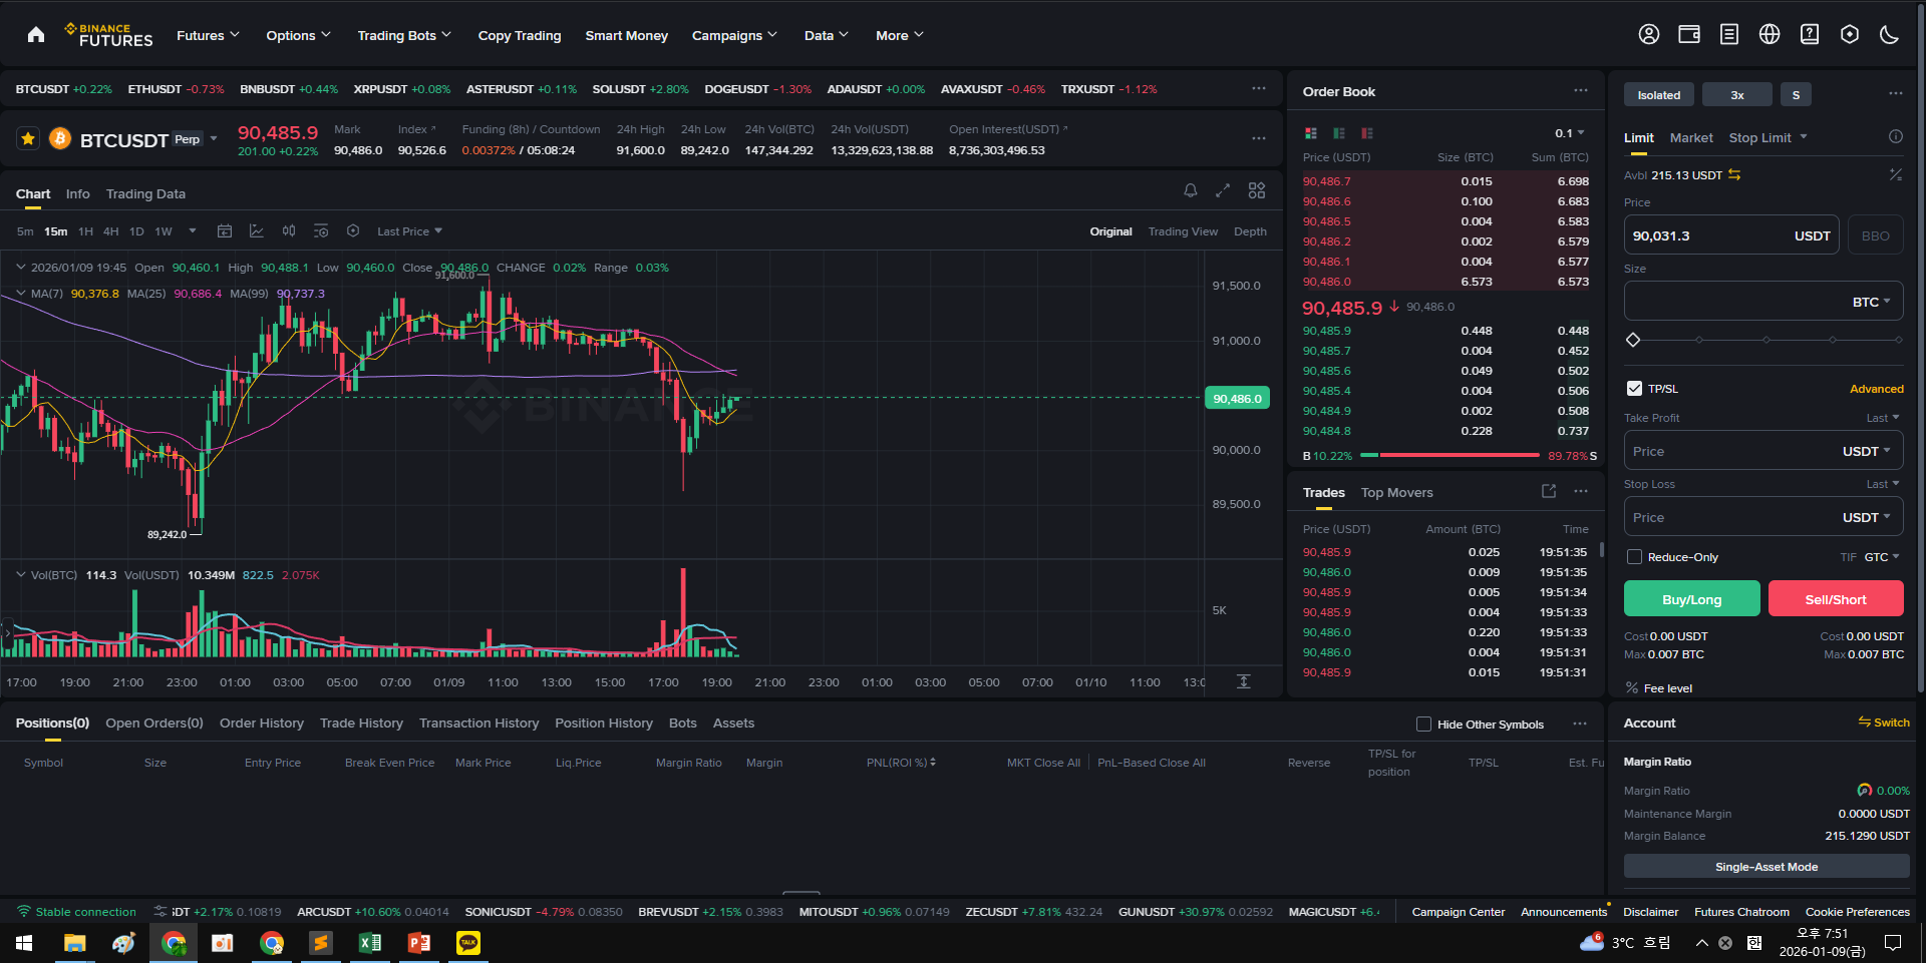Viewport: 1926px width, 963px height.
Task: Uncheck the TP/SL checkbox
Action: tap(1634, 388)
